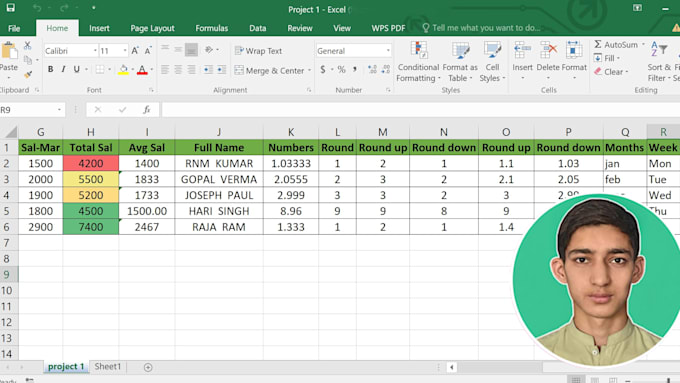Switch to Data tab
The height and width of the screenshot is (383, 680).
(258, 28)
